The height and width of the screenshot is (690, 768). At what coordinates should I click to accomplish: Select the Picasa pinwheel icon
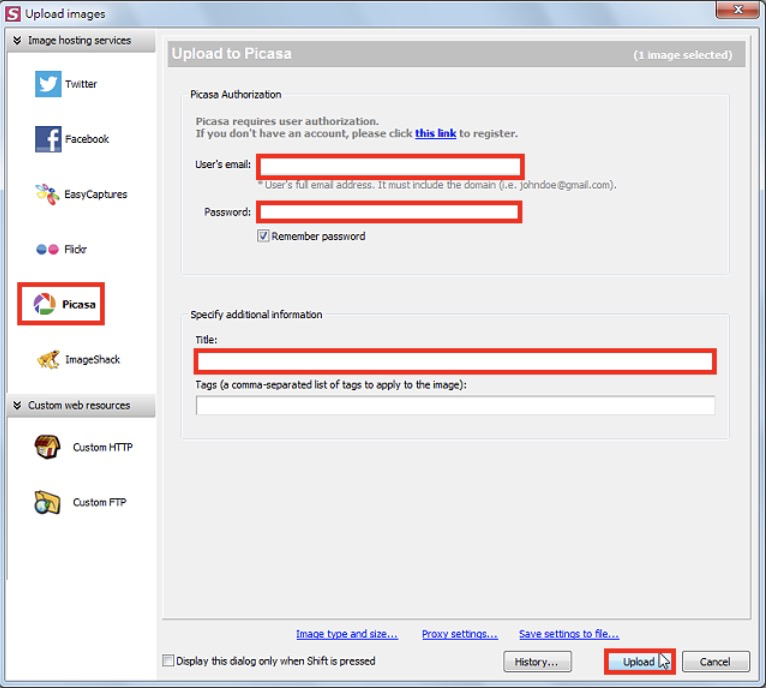(45, 304)
